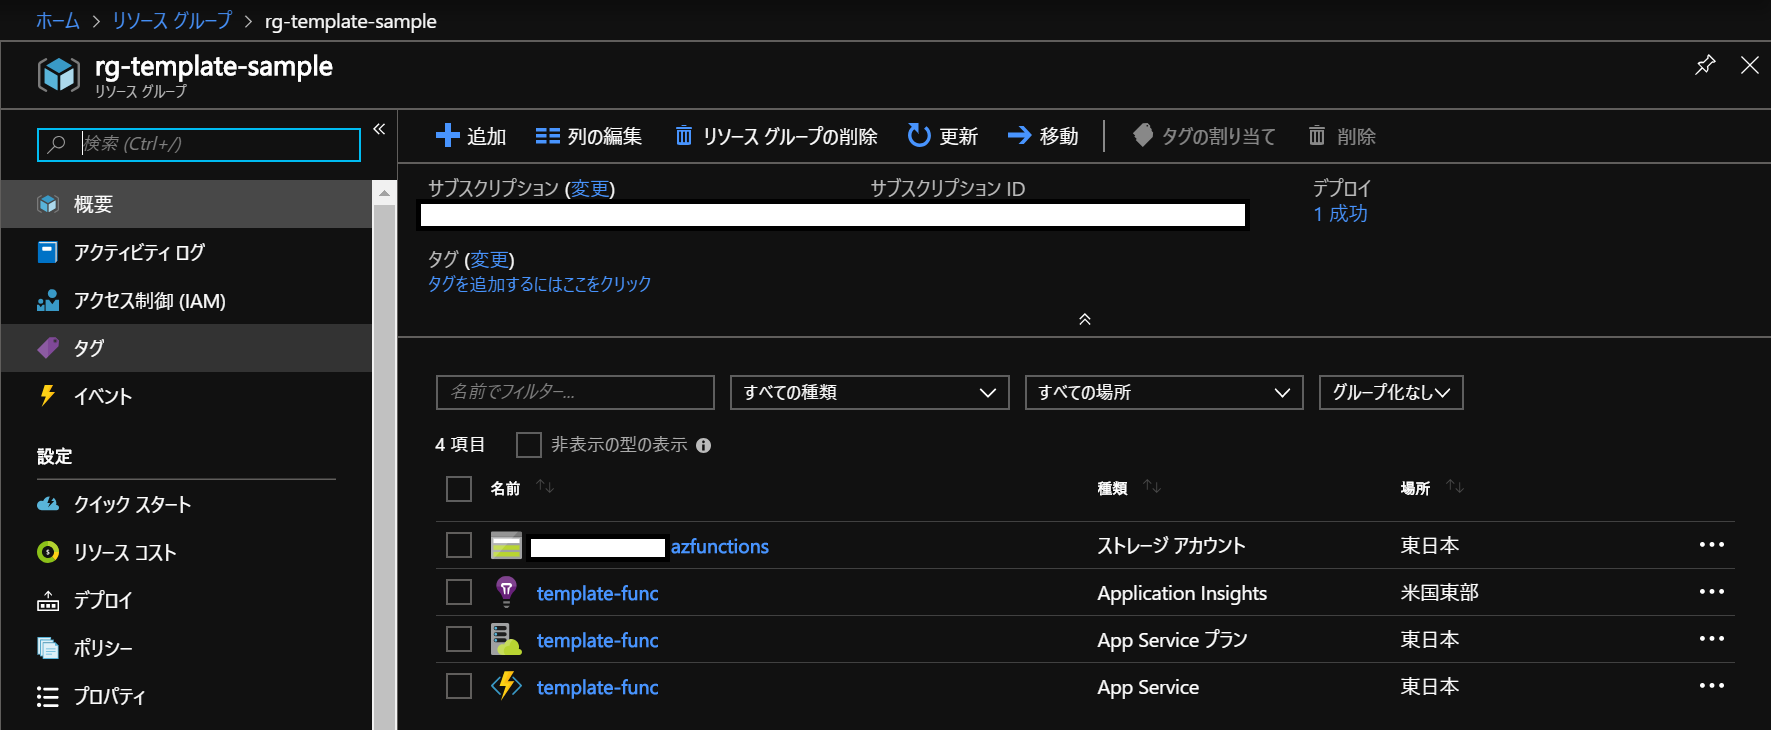Open アクセス制御 (IAM) in sidebar
Viewport: 1771px width, 730px height.
[x=186, y=300]
